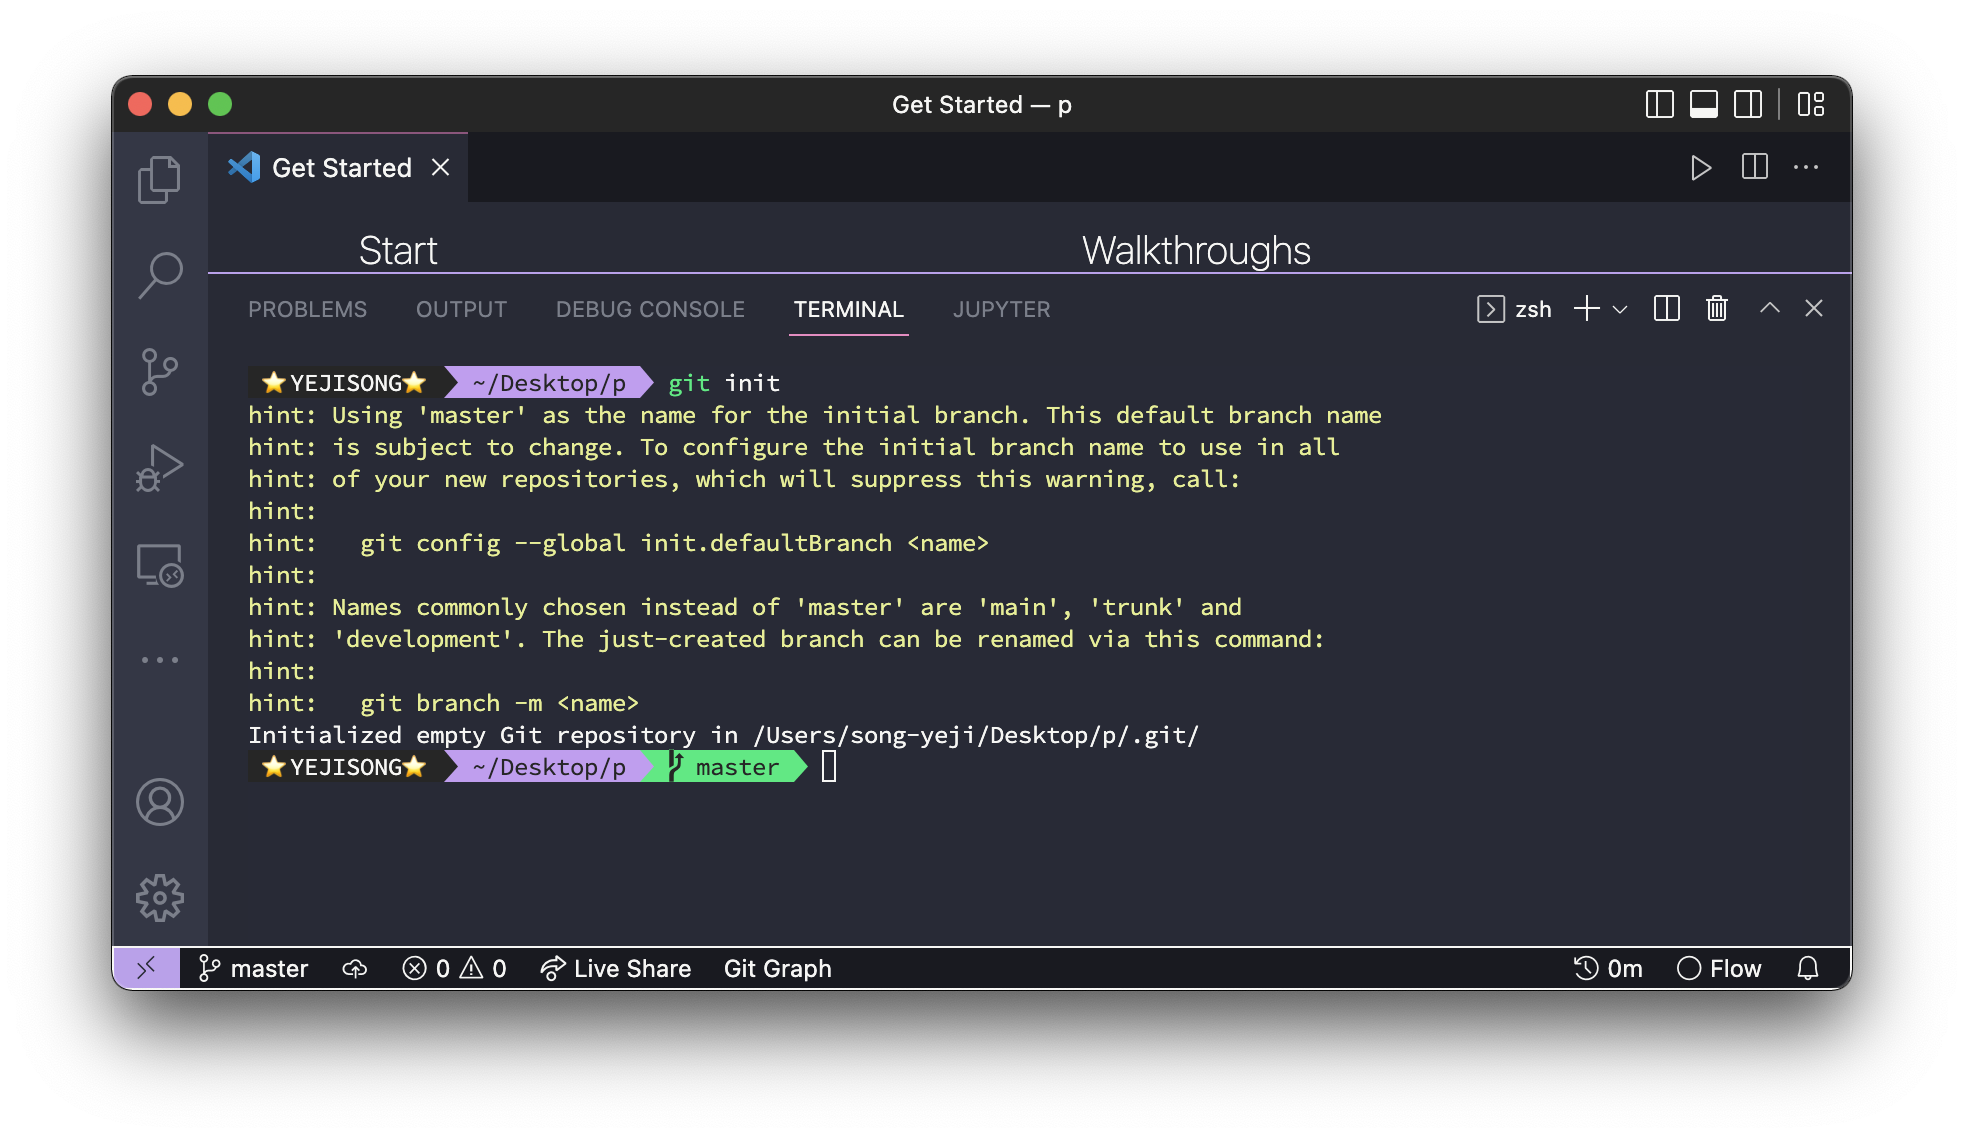Open the Source Control view
The height and width of the screenshot is (1138, 1964).
[x=159, y=371]
